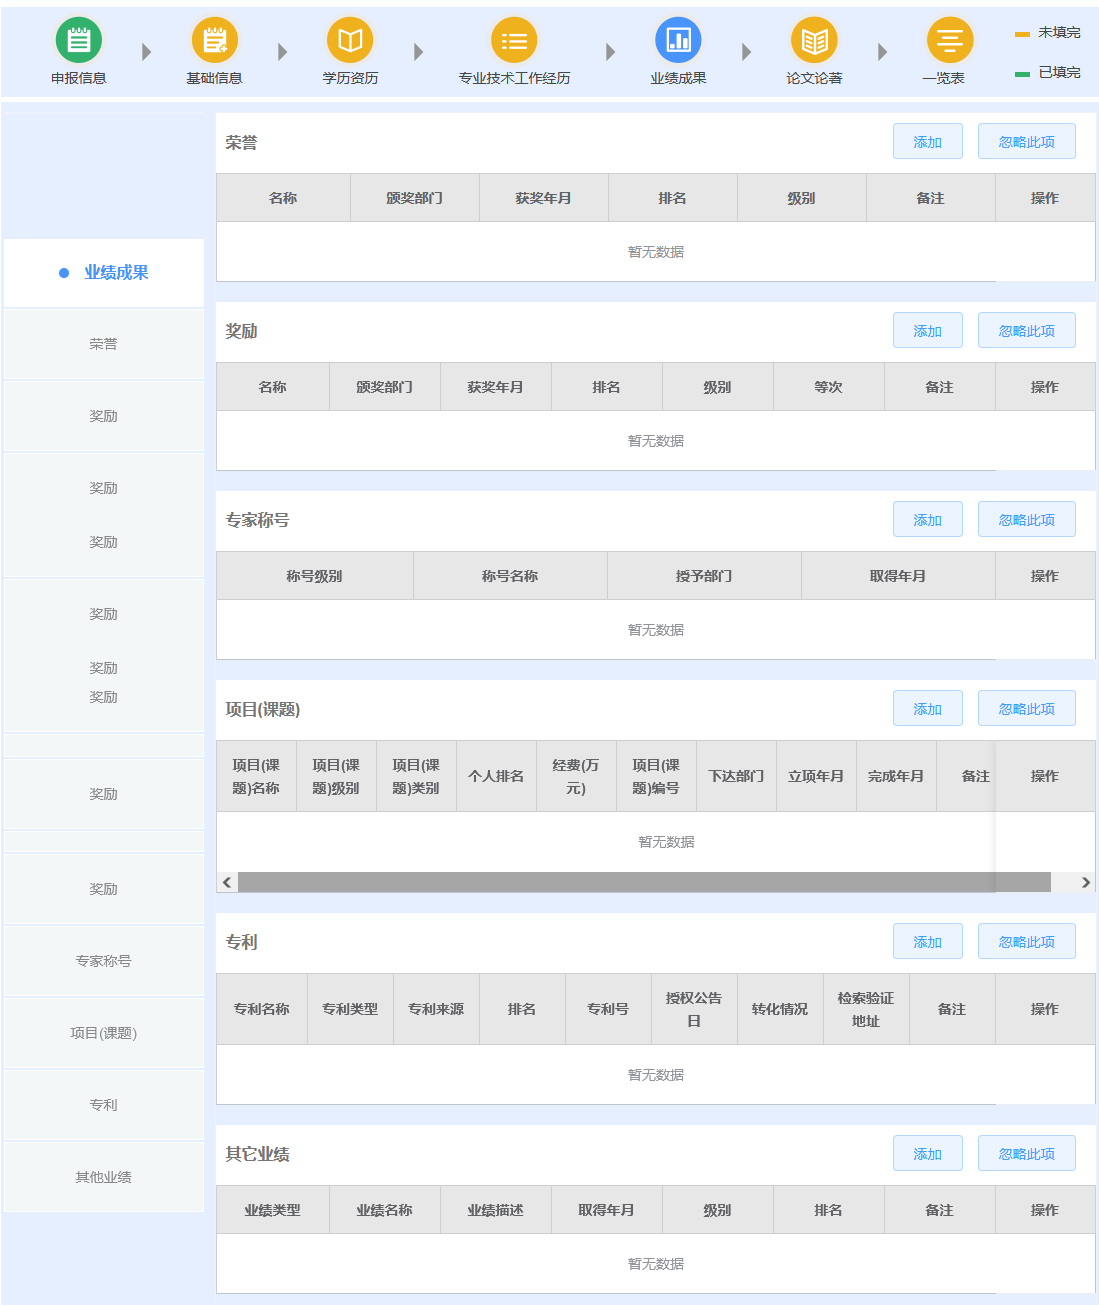Go to 专业技术工作经历 list icon
The width and height of the screenshot is (1099, 1305).
pos(514,41)
